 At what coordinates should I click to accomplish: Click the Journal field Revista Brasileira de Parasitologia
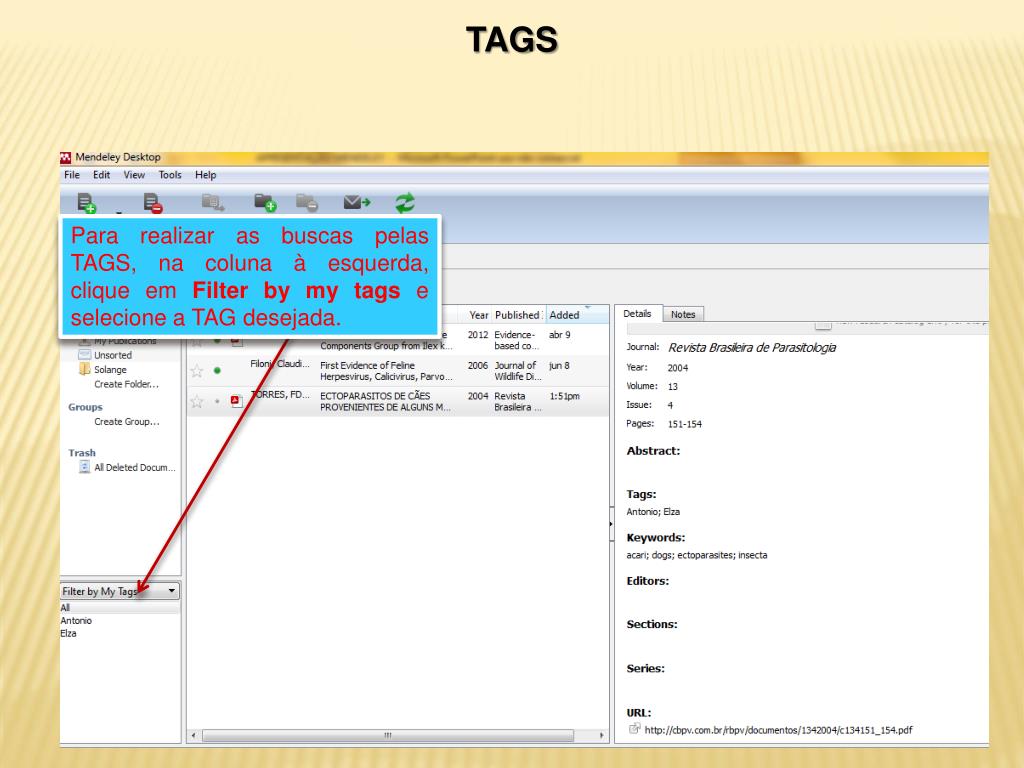752,347
